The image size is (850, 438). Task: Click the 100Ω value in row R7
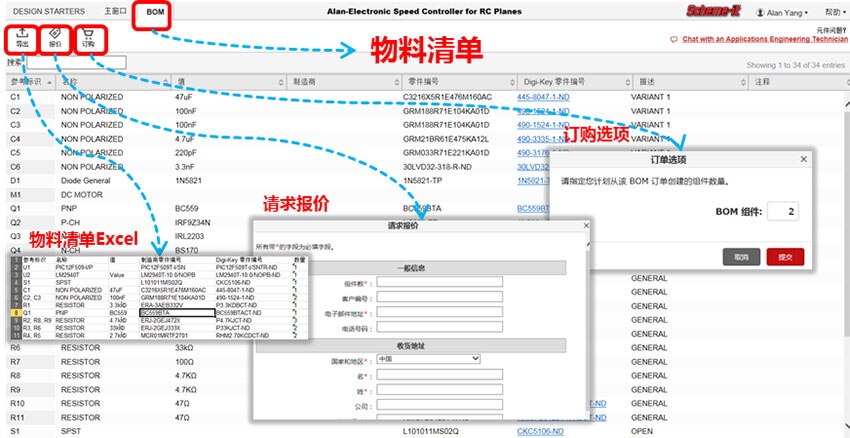click(x=183, y=362)
